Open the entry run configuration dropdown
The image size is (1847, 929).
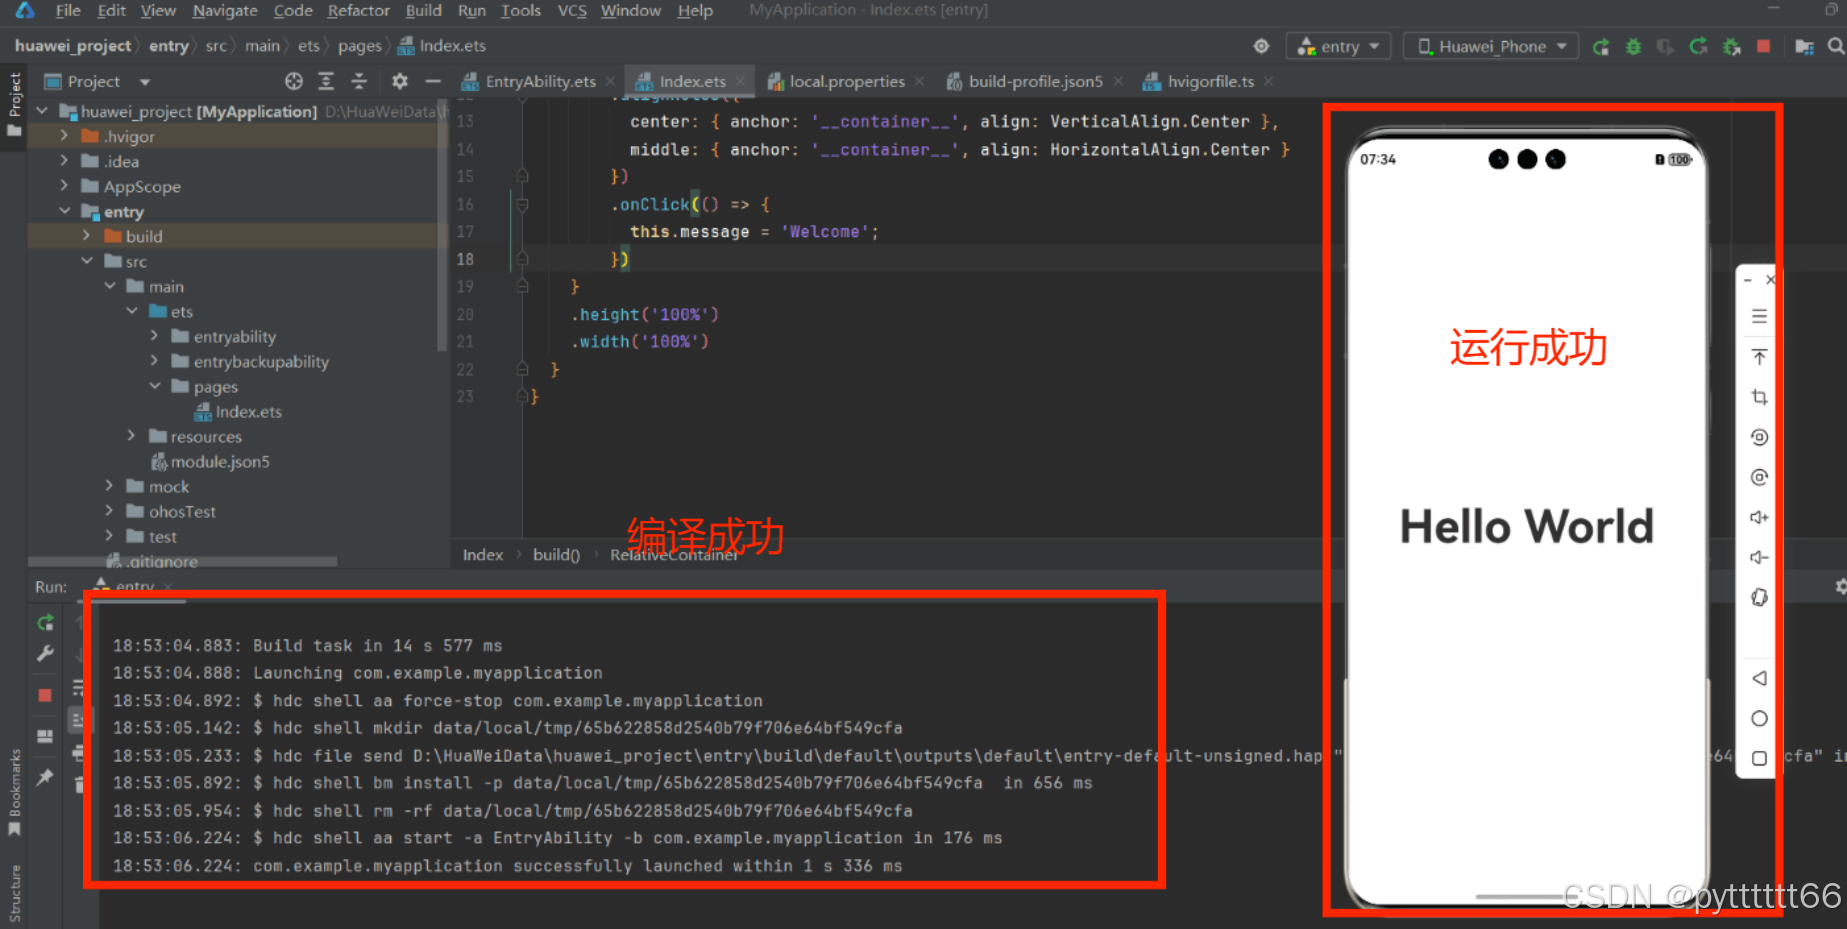[x=1339, y=46]
